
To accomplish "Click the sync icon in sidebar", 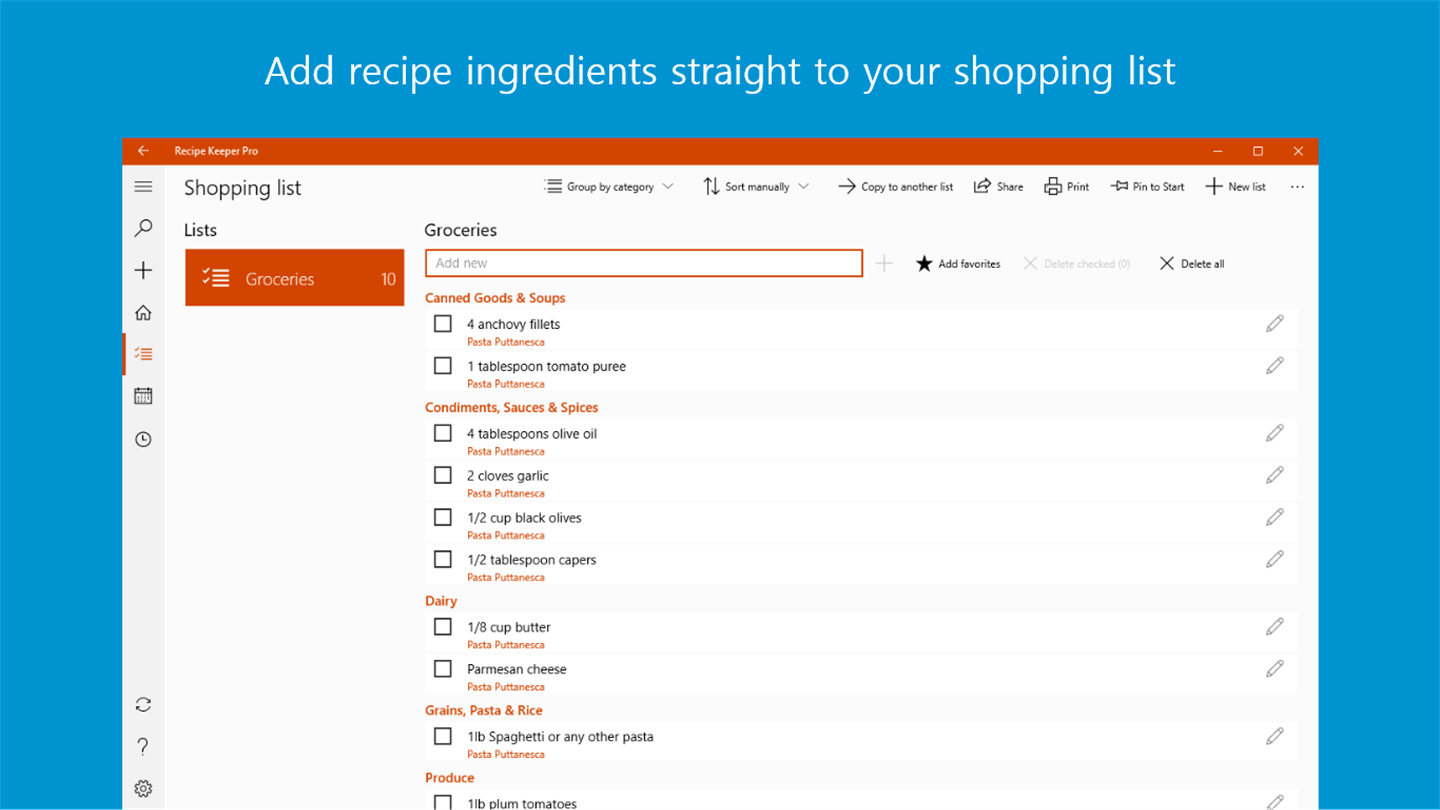I will tap(143, 705).
